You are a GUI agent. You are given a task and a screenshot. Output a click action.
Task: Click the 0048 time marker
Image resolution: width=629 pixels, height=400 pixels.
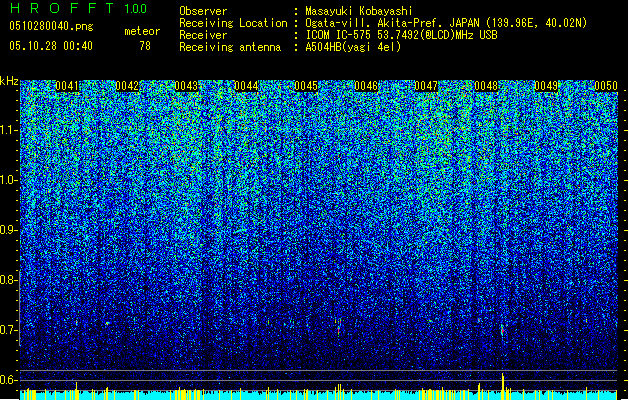tap(486, 86)
